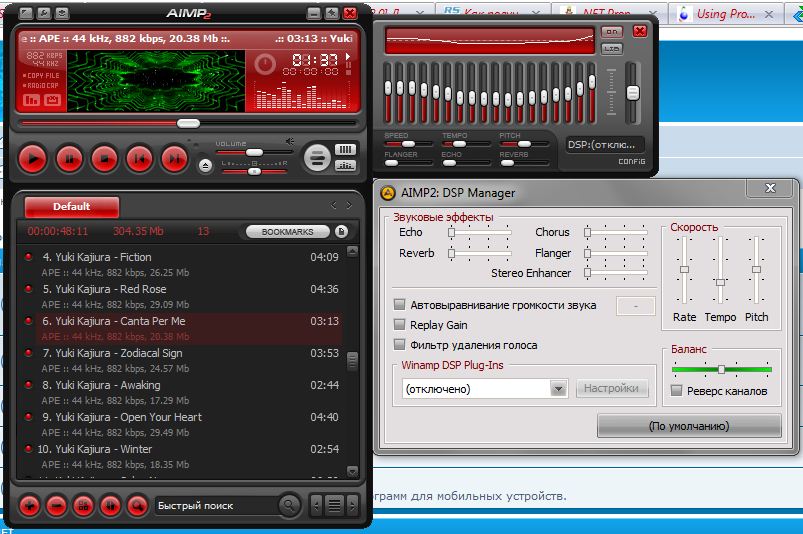Start playback with the Play button

click(x=33, y=159)
